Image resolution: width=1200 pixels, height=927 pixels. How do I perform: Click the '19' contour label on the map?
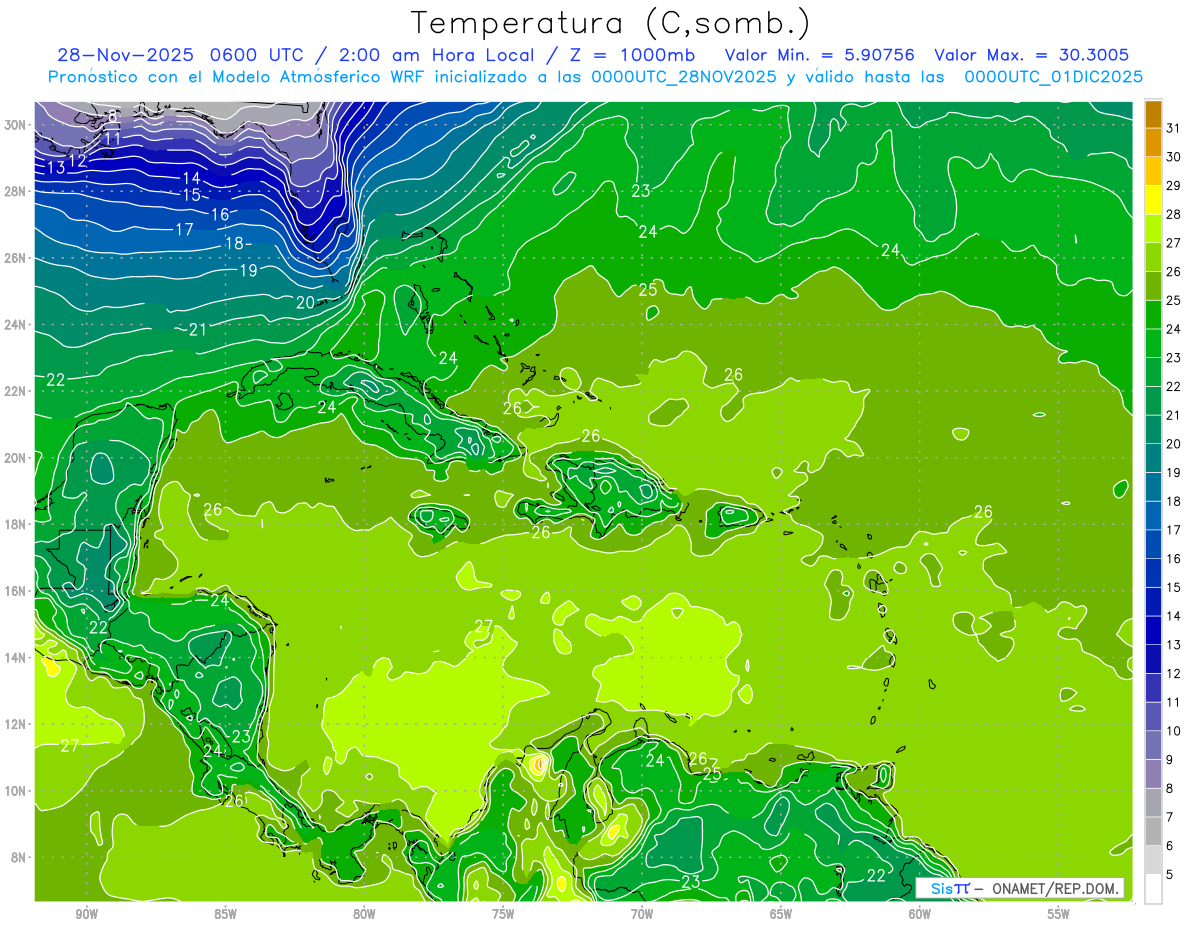248,271
